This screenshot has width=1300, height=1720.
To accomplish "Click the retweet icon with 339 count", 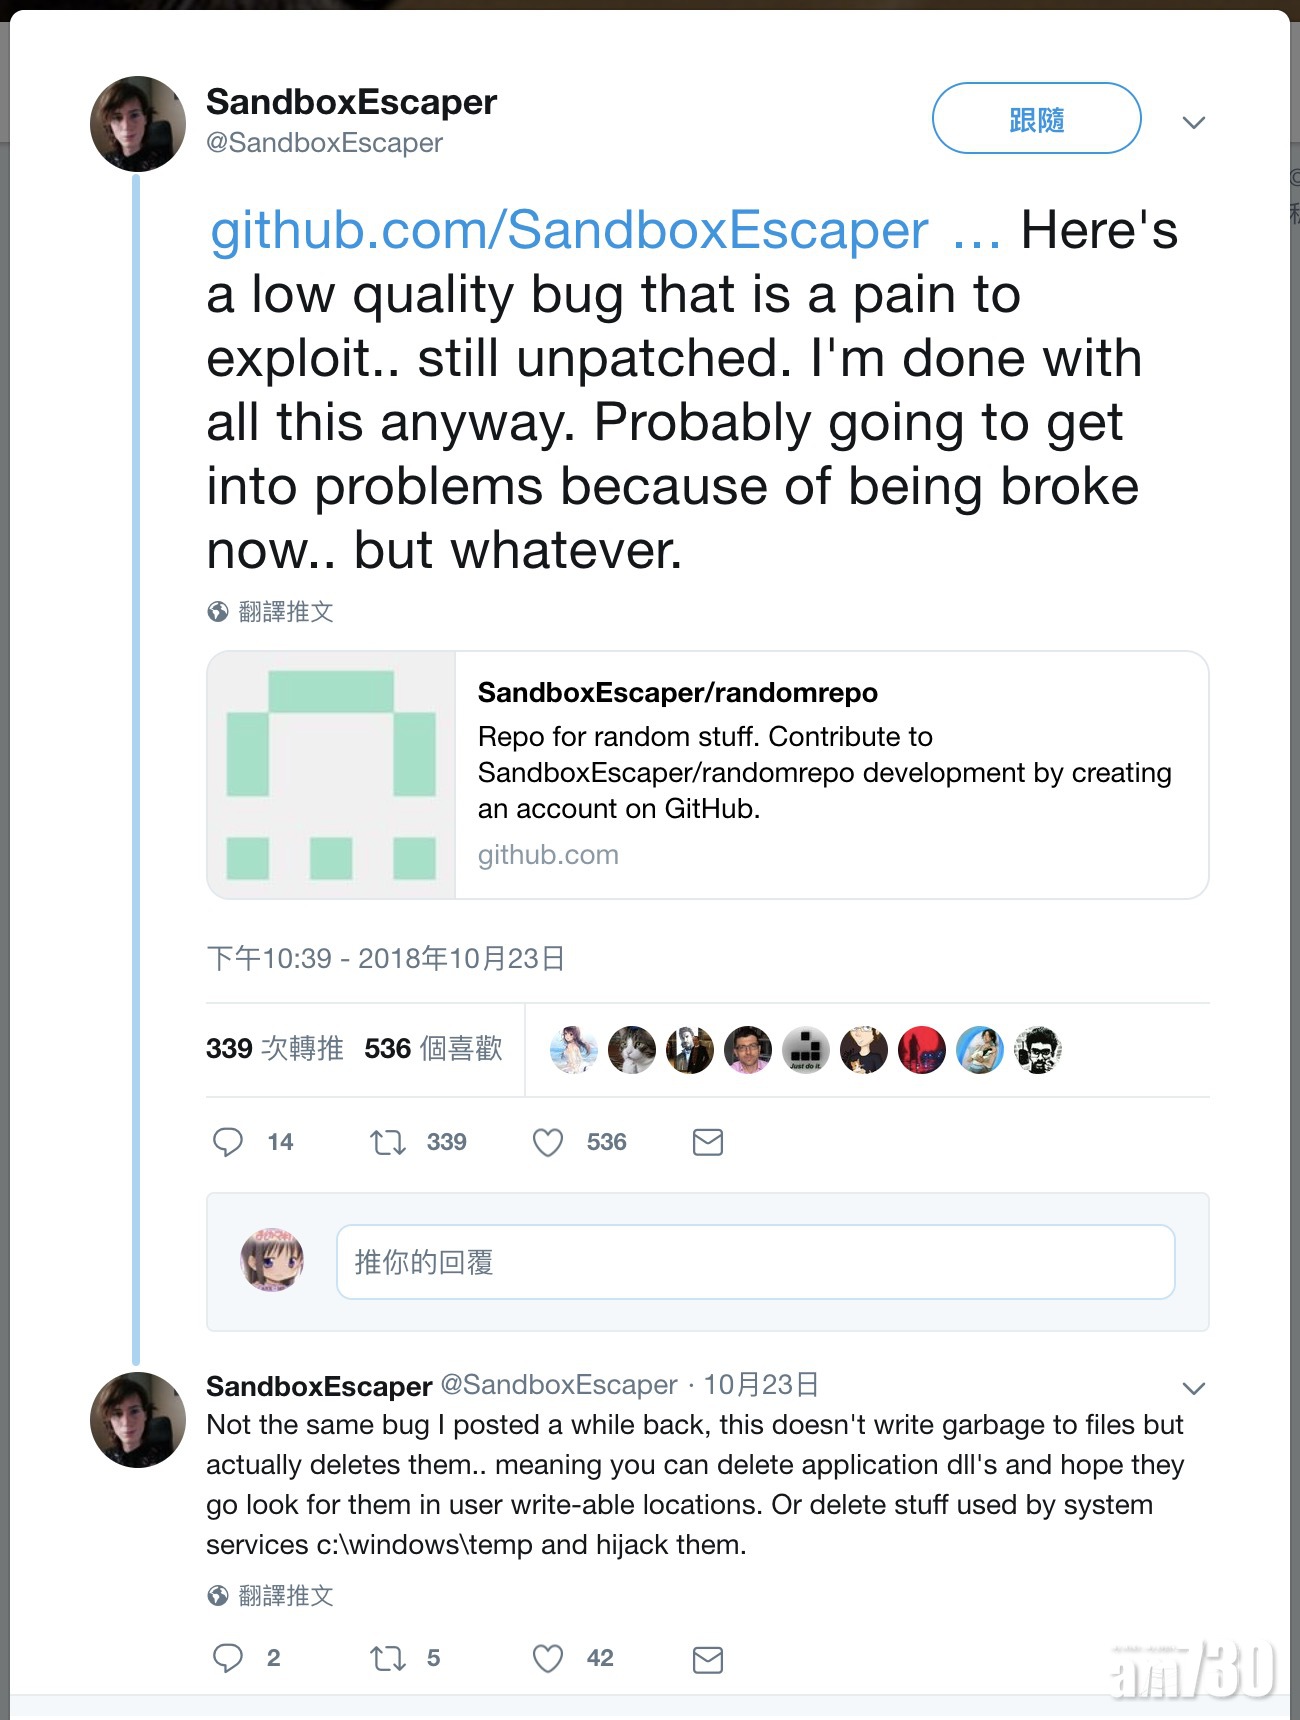I will [388, 1142].
